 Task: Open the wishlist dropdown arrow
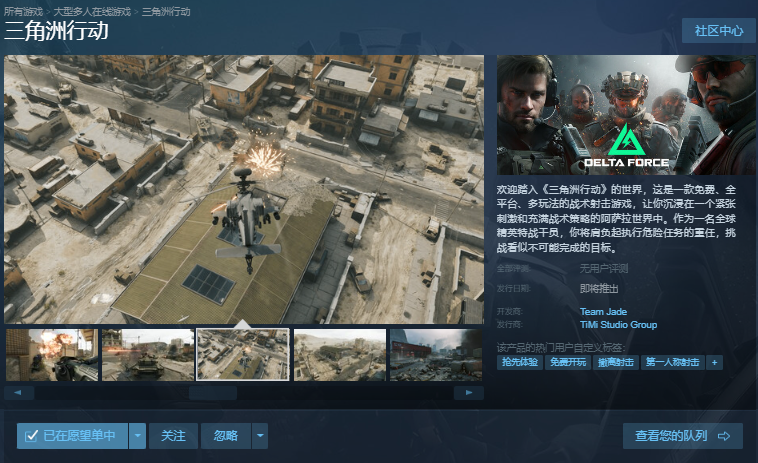tap(138, 436)
